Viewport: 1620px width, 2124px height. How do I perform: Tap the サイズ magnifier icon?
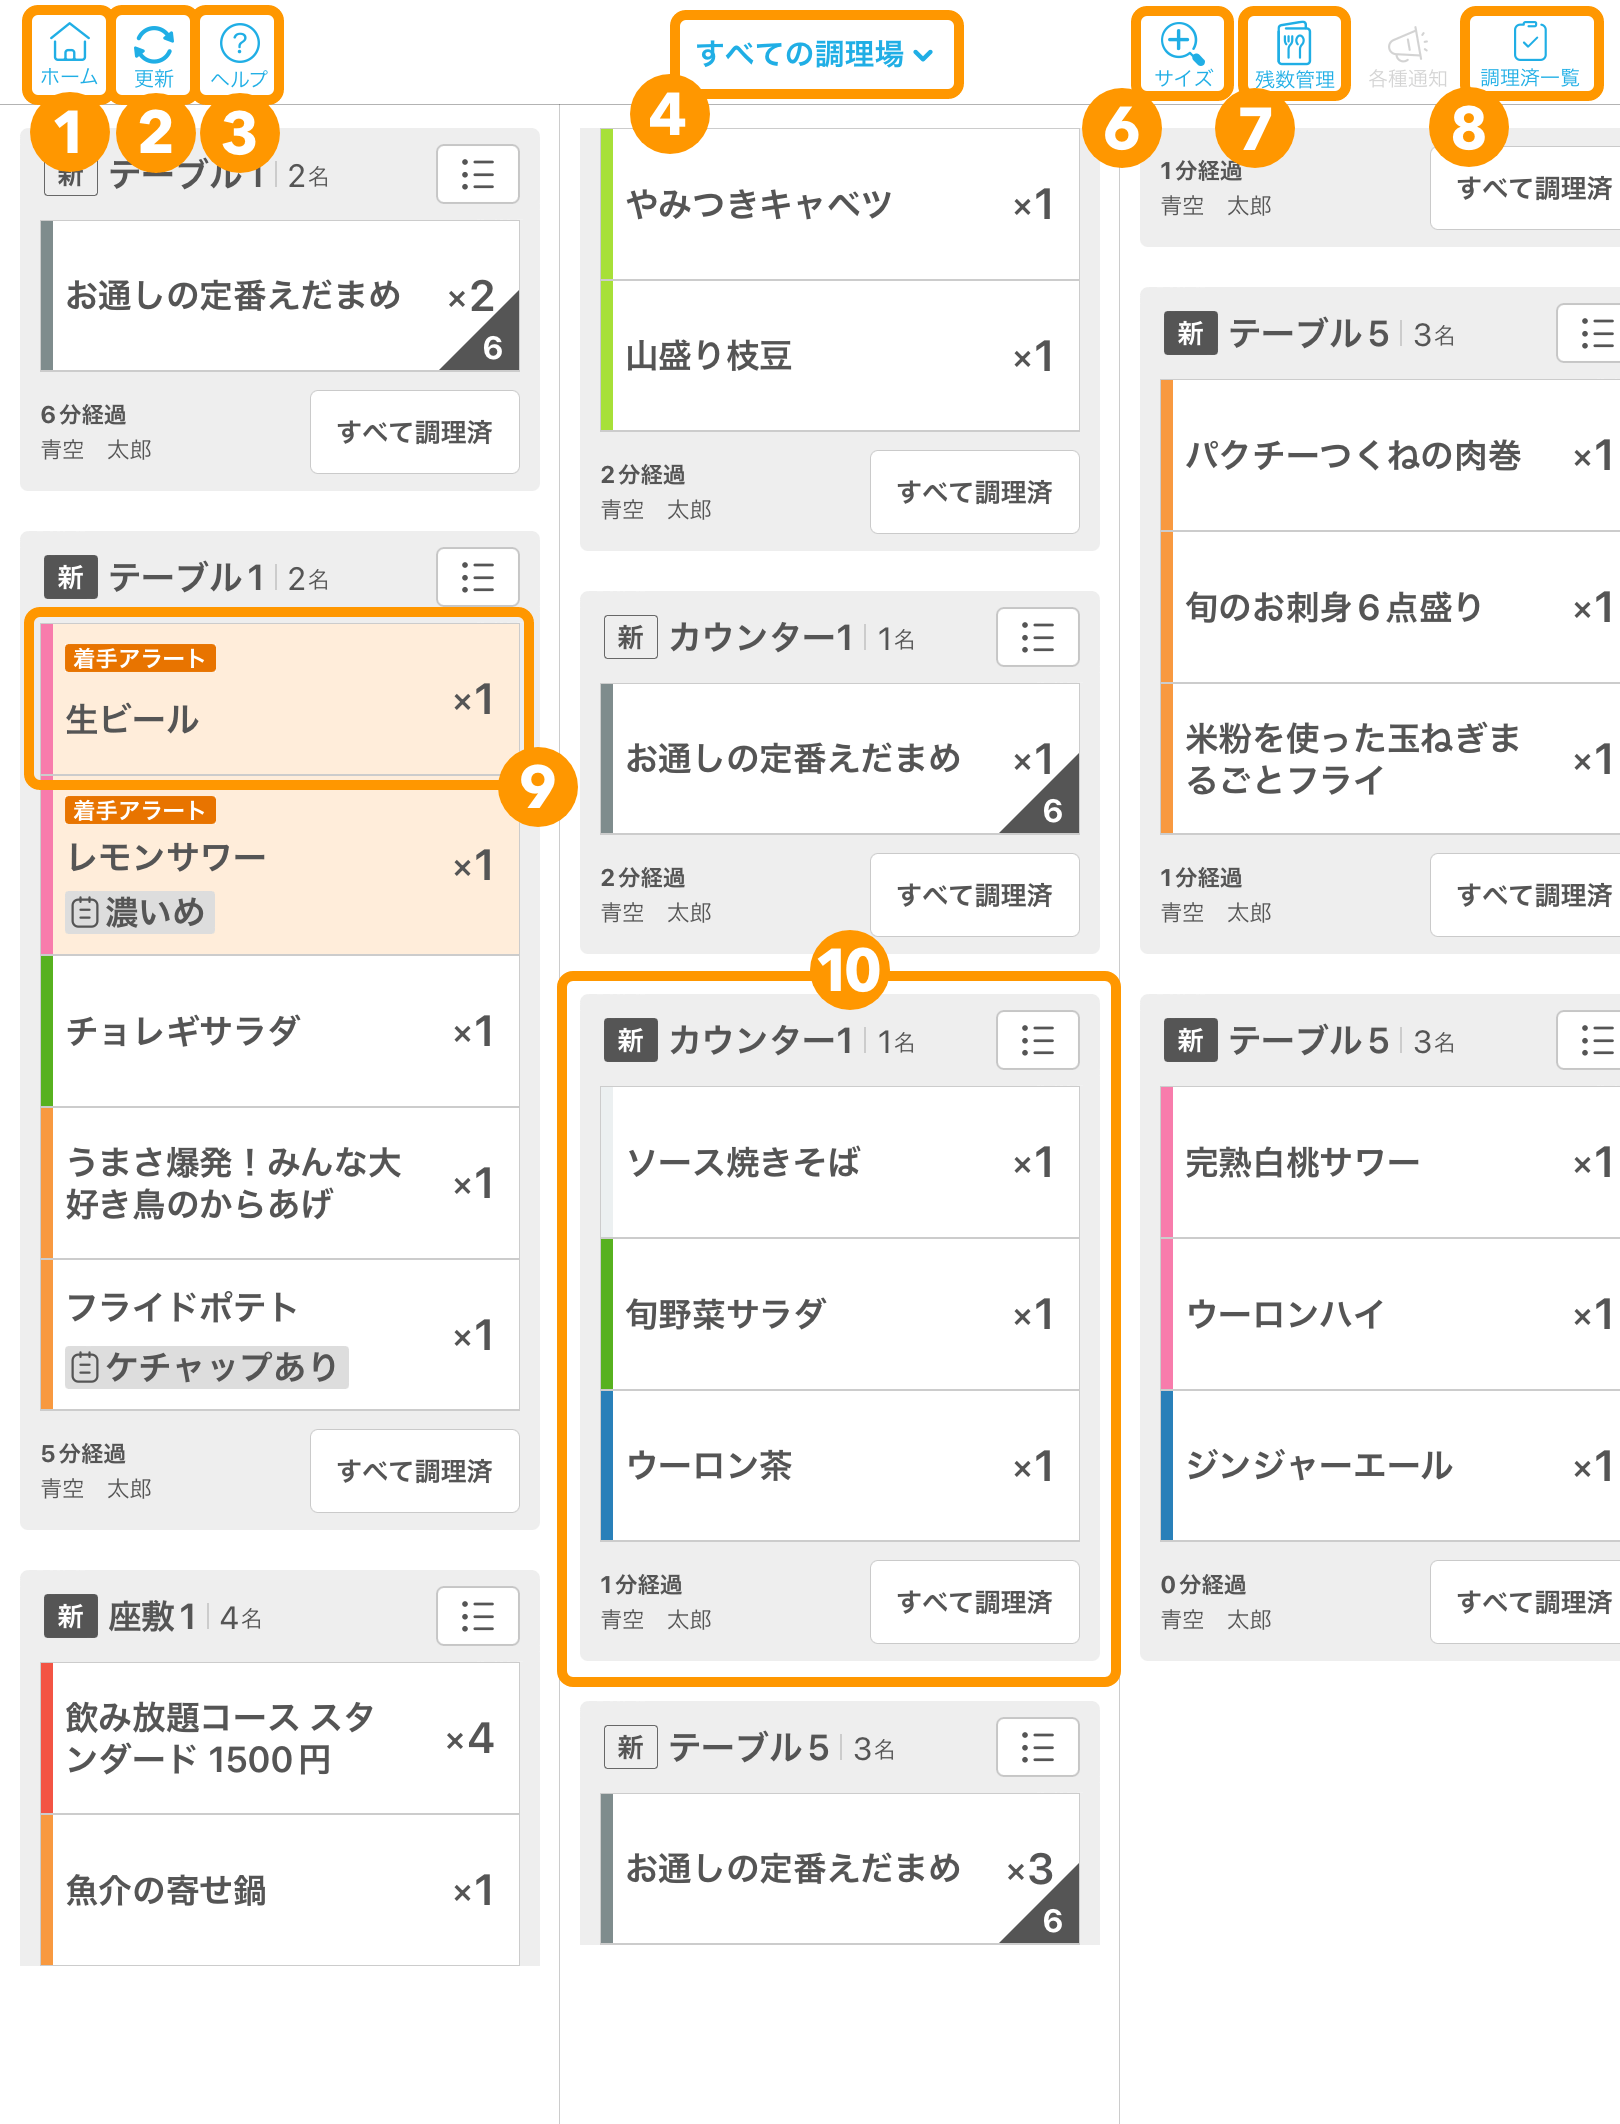pos(1183,53)
